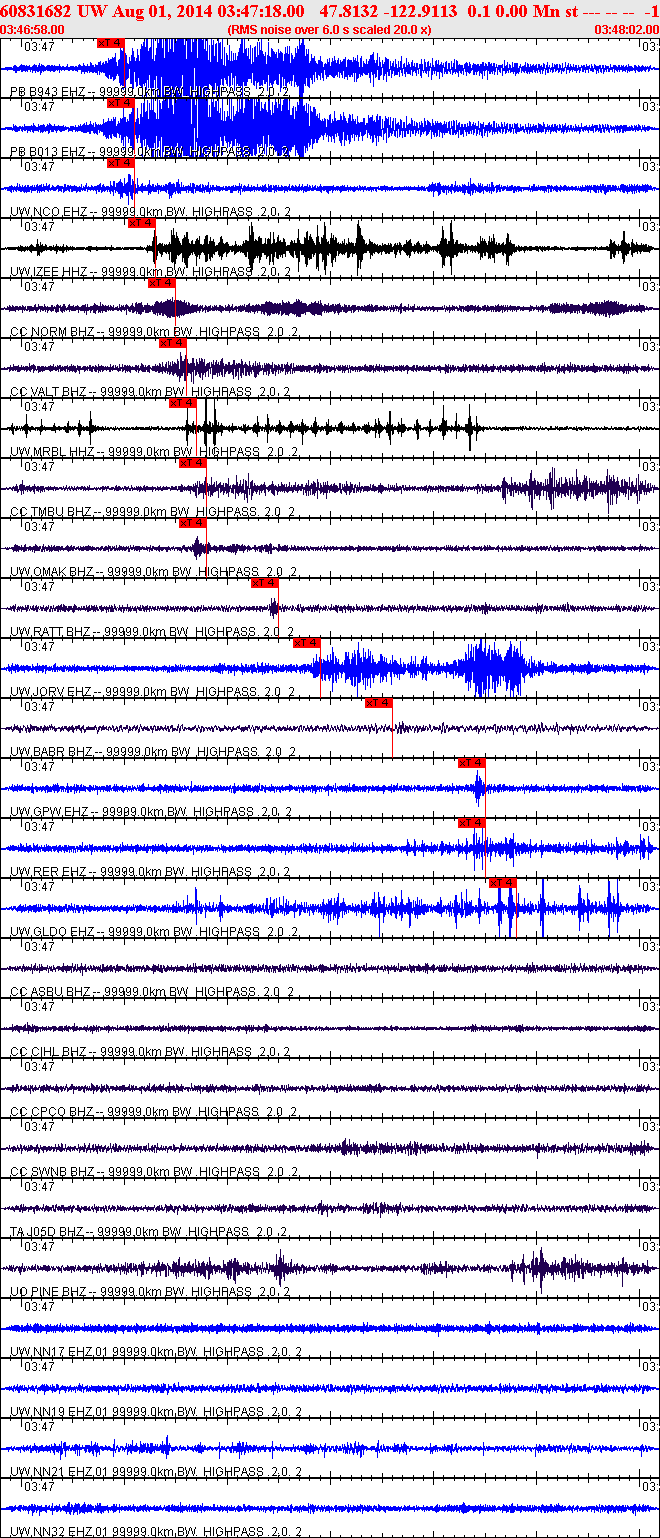Select the pick flag on UW IZEE trace
660x1538 pixels.
tap(141, 223)
